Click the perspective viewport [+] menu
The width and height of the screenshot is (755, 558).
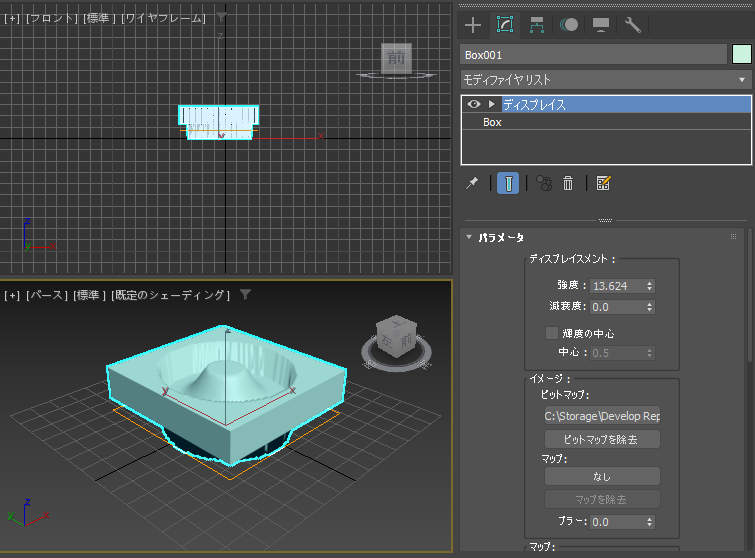click(12, 295)
